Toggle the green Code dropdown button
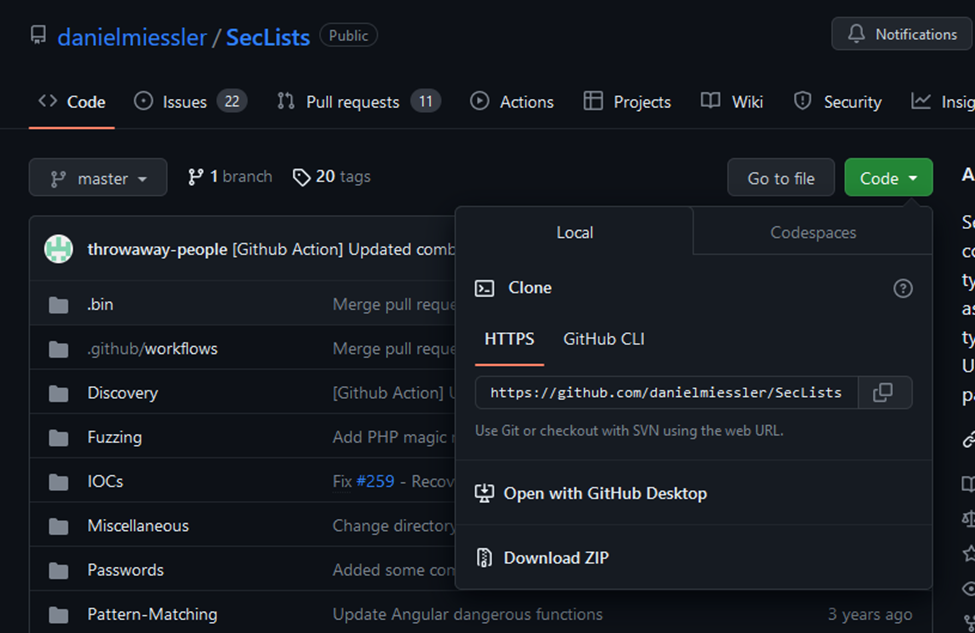Image resolution: width=975 pixels, height=633 pixels. point(889,177)
